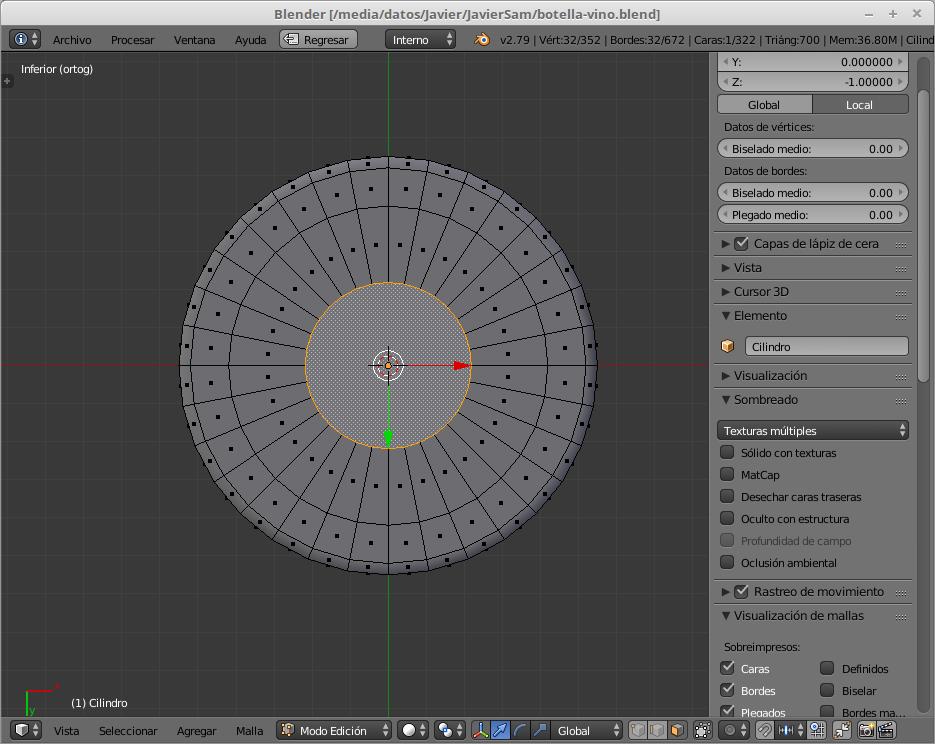Image resolution: width=935 pixels, height=744 pixels.
Task: Click the Cilindro object cube icon
Action: [x=727, y=346]
